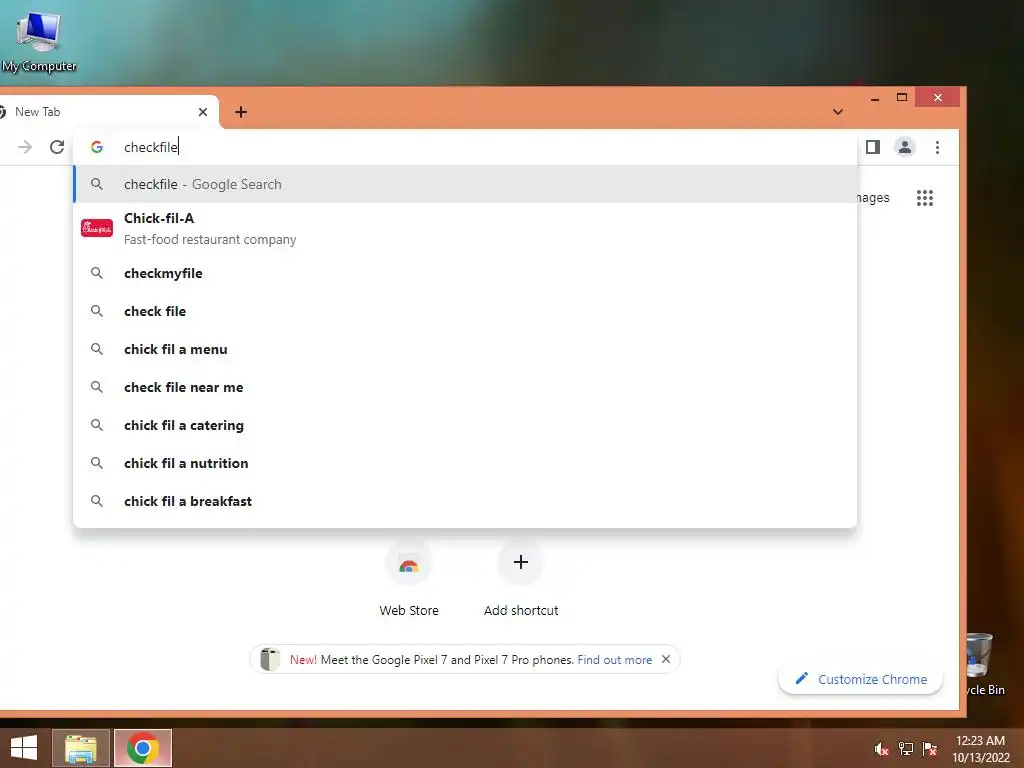
Task: Click the taskbar clock showing 12:23 AM
Action: click(x=980, y=749)
